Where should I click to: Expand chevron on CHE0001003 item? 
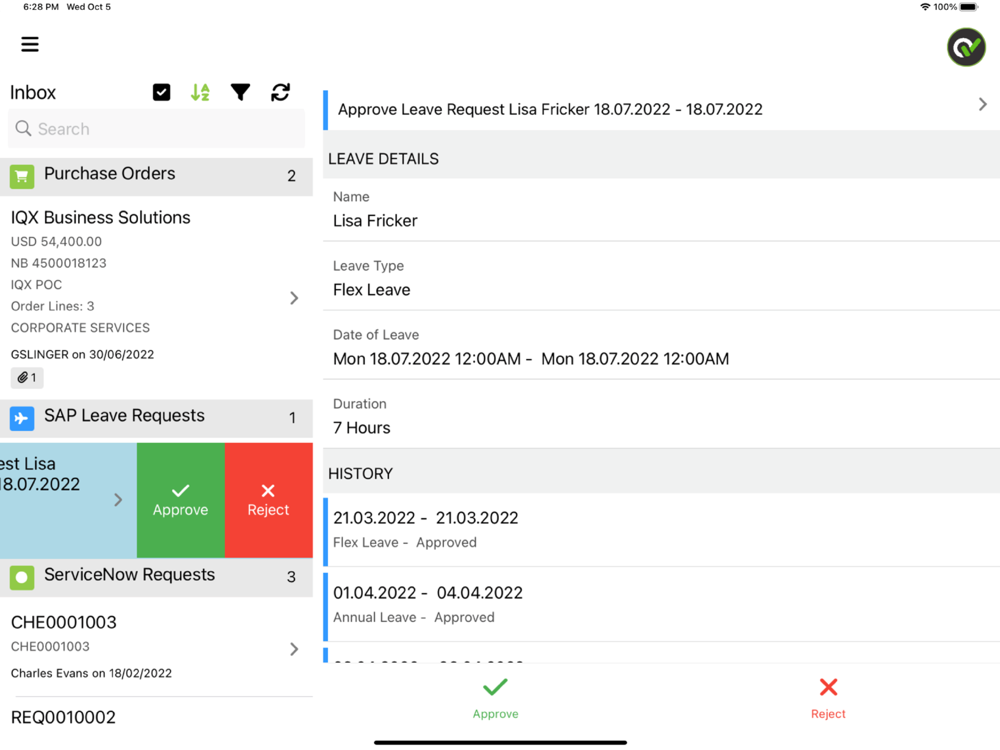tap(294, 649)
